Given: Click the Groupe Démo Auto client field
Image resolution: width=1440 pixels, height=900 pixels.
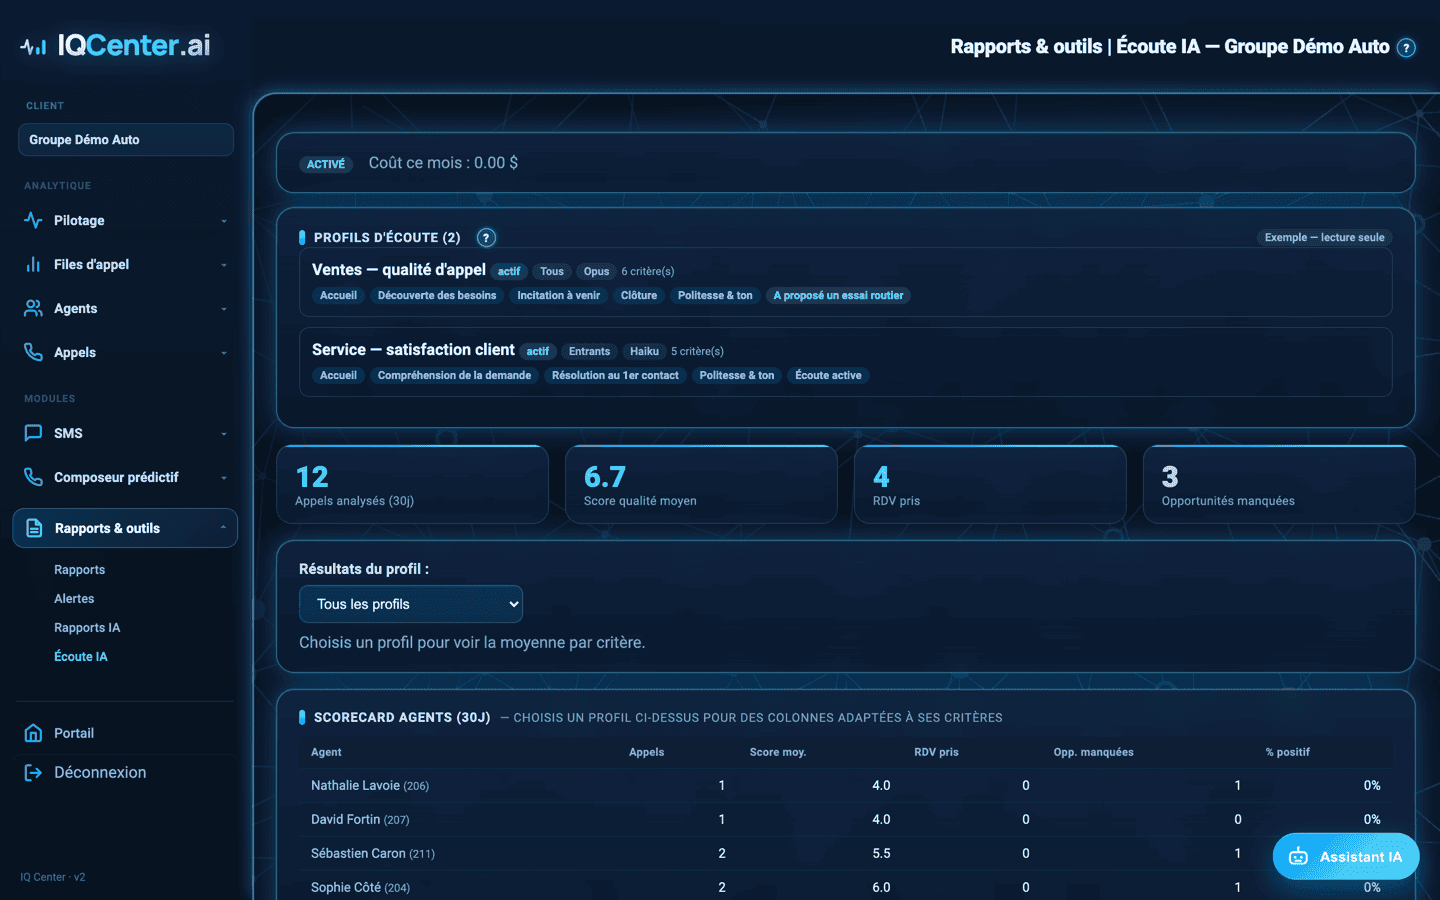Looking at the screenshot, I should (x=126, y=140).
